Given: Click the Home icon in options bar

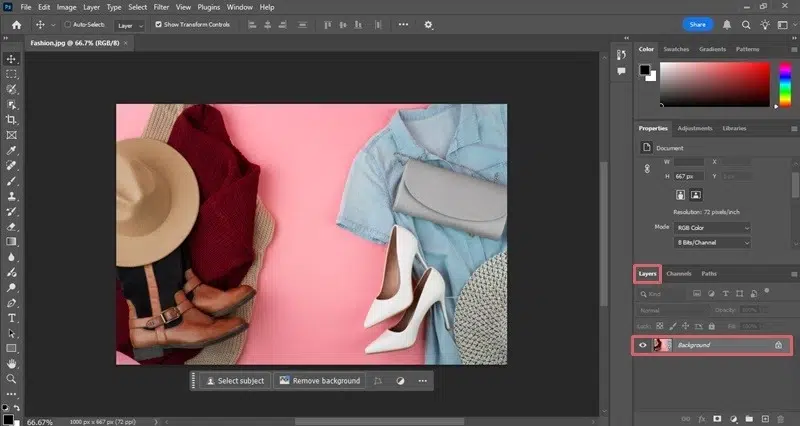Looking at the screenshot, I should point(16,24).
